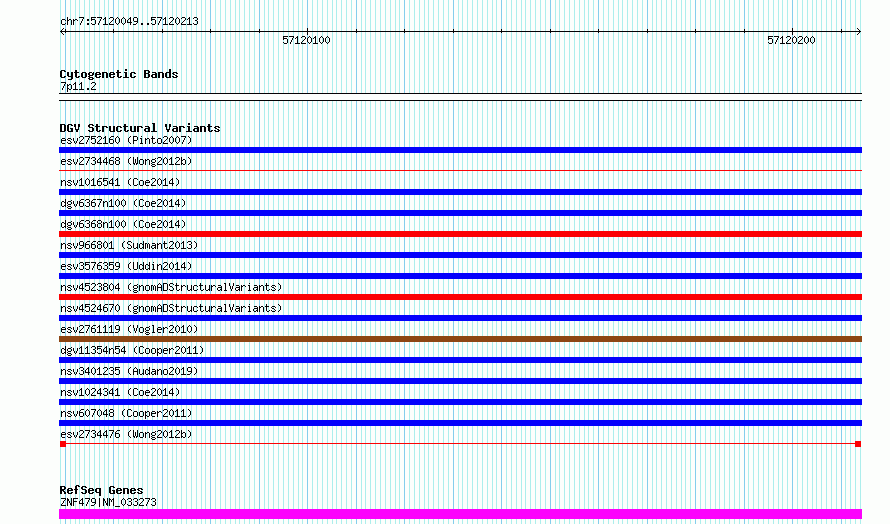The width and height of the screenshot is (890, 524).
Task: Open variant dgv6368n100 (Coe2014) label
Action: [x=123, y=224]
